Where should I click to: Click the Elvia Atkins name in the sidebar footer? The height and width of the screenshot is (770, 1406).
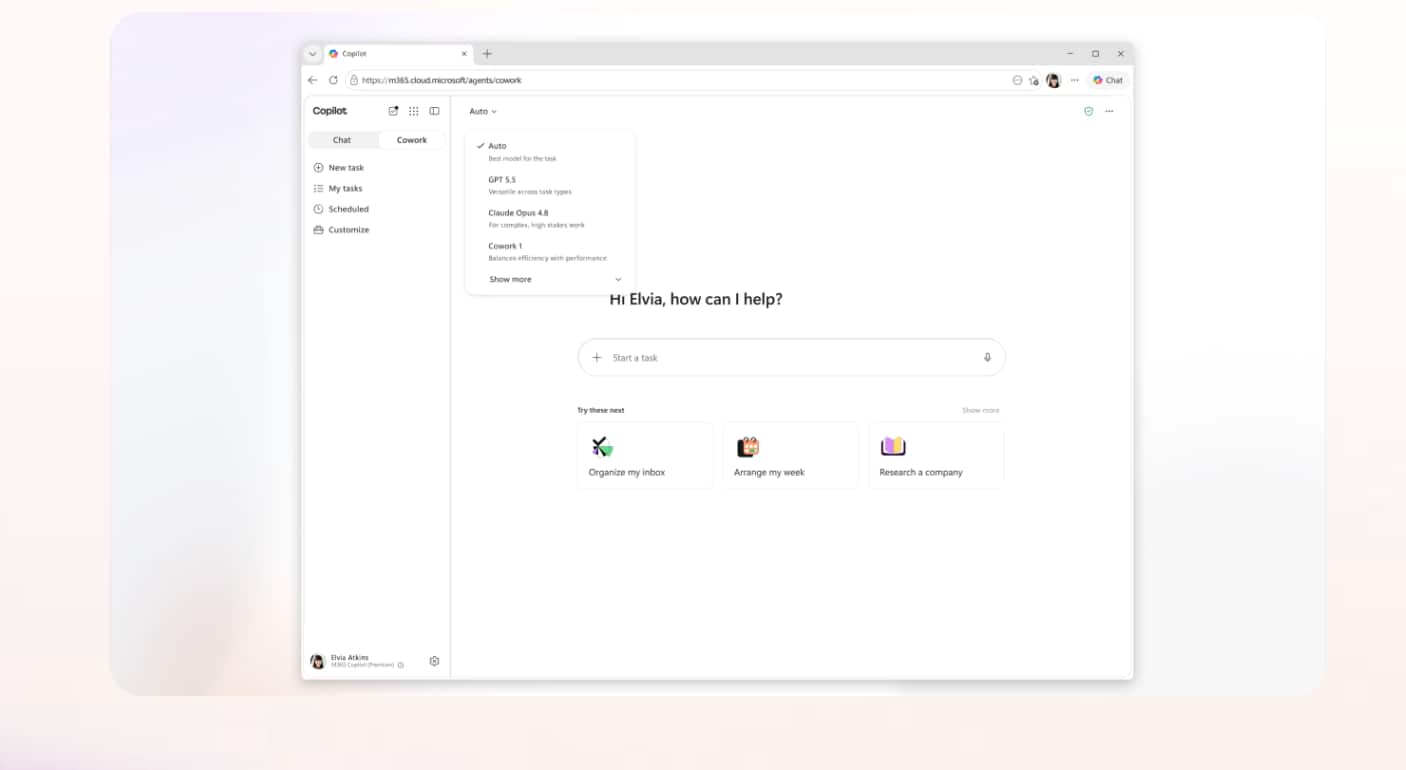(350, 658)
